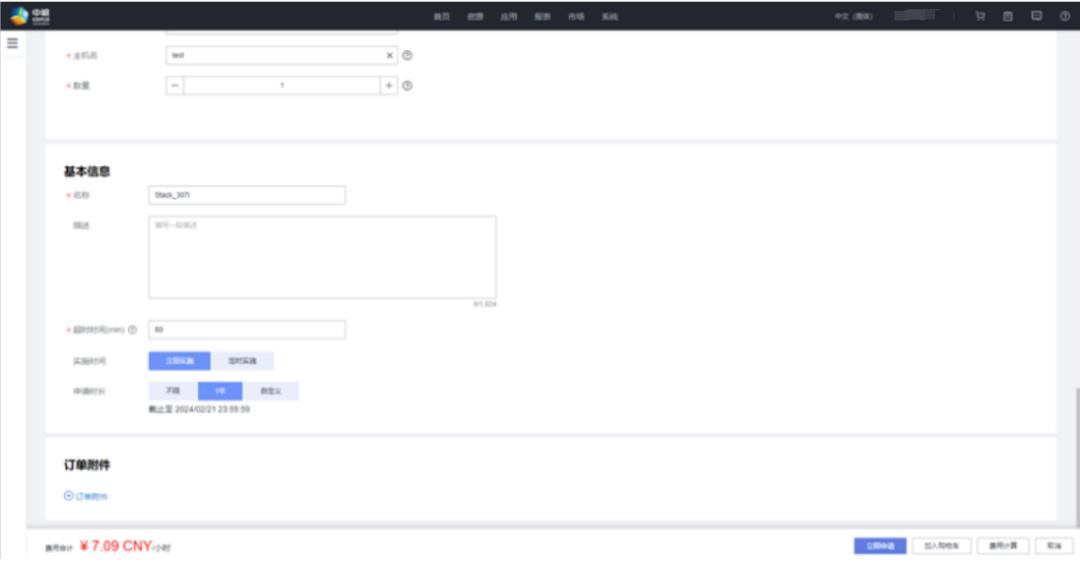Viewport: 1080px width, 564px height.
Task: Select the highlighted 1-year duration option
Action: pyautogui.click(x=220, y=391)
